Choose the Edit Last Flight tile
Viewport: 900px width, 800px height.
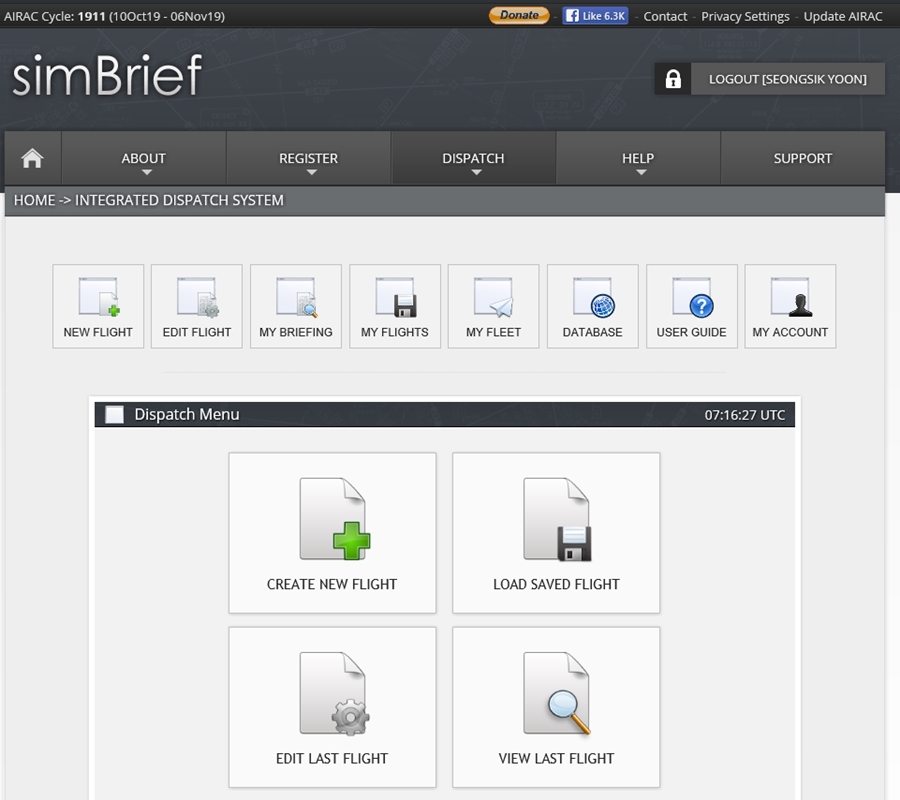pos(332,706)
